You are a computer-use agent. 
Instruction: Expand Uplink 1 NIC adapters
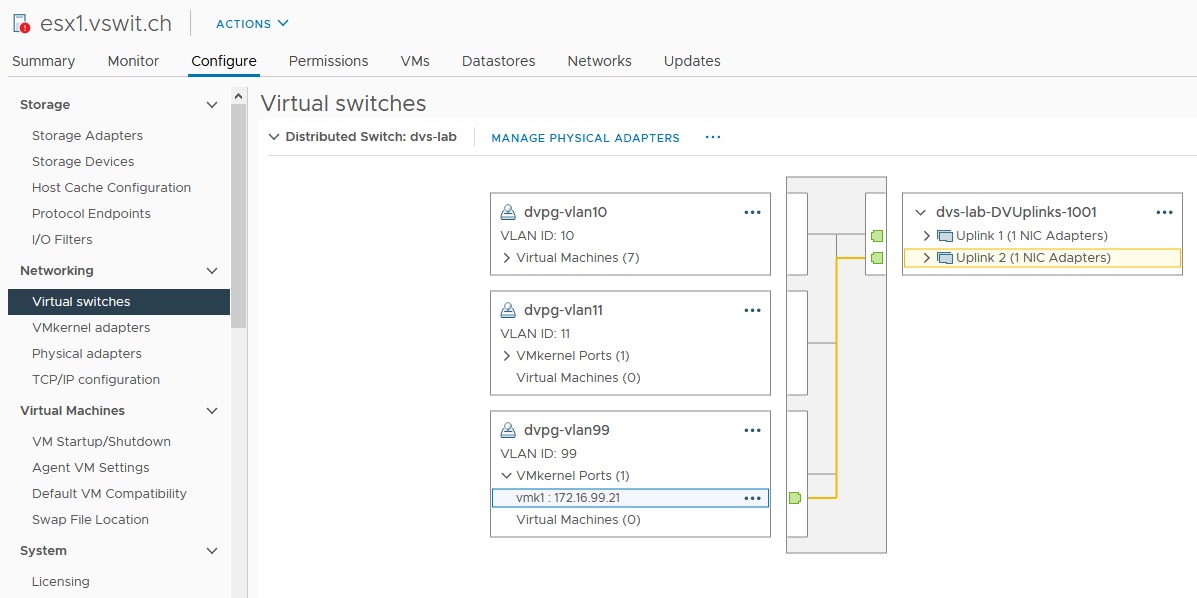point(926,236)
